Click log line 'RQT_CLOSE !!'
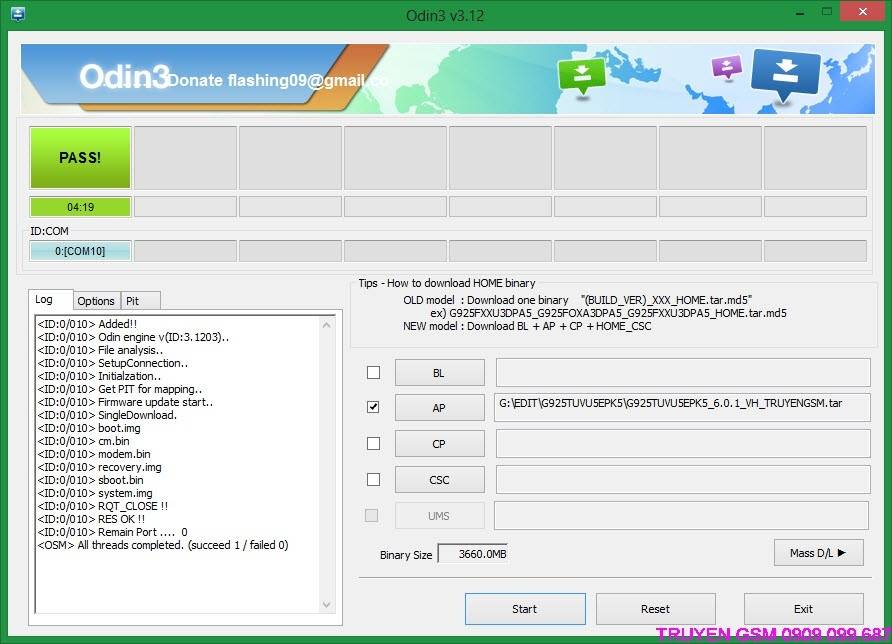 click(x=103, y=506)
